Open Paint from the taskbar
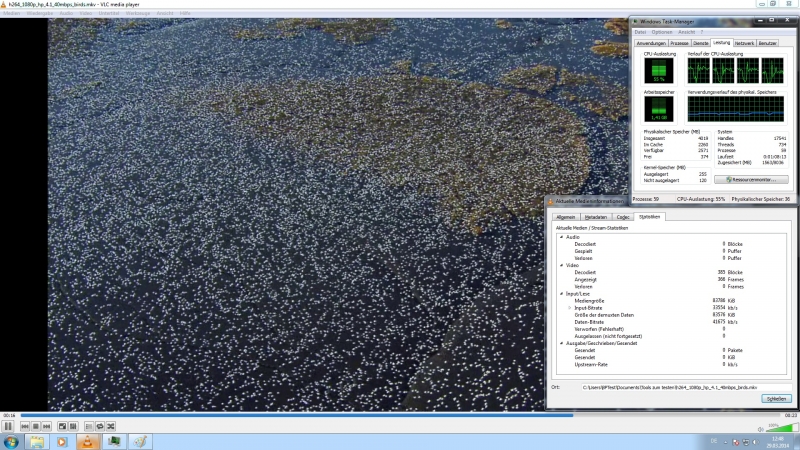Screen dimensions: 800x450 pyautogui.click(x=140, y=442)
